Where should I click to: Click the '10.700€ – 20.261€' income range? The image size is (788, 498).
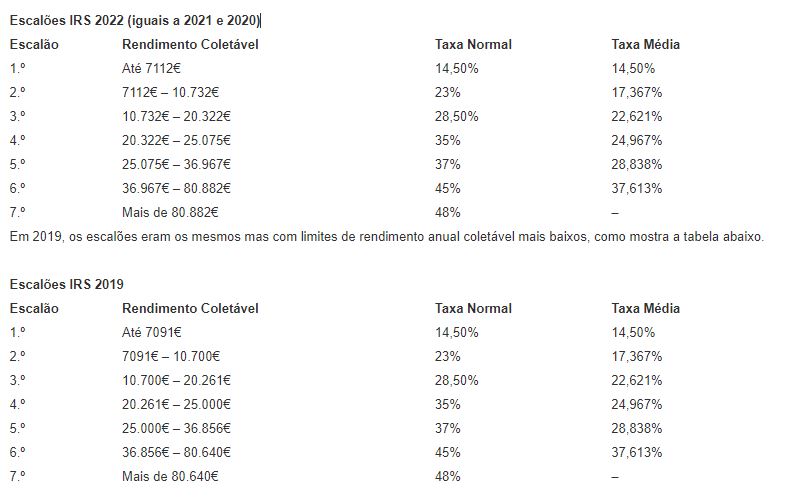click(x=176, y=380)
